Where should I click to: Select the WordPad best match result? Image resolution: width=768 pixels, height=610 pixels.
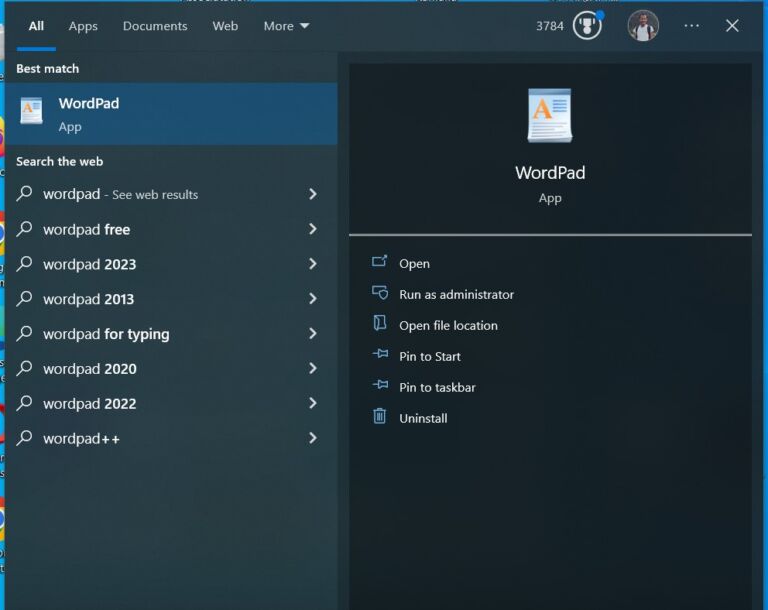click(170, 113)
